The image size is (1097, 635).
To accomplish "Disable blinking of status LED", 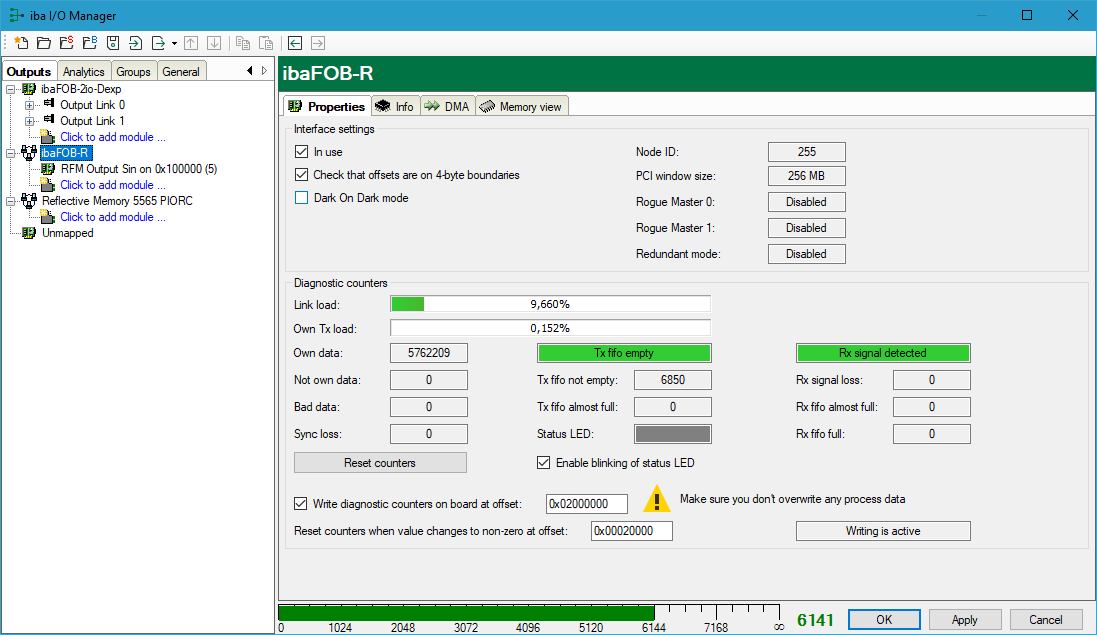I will click(544, 463).
